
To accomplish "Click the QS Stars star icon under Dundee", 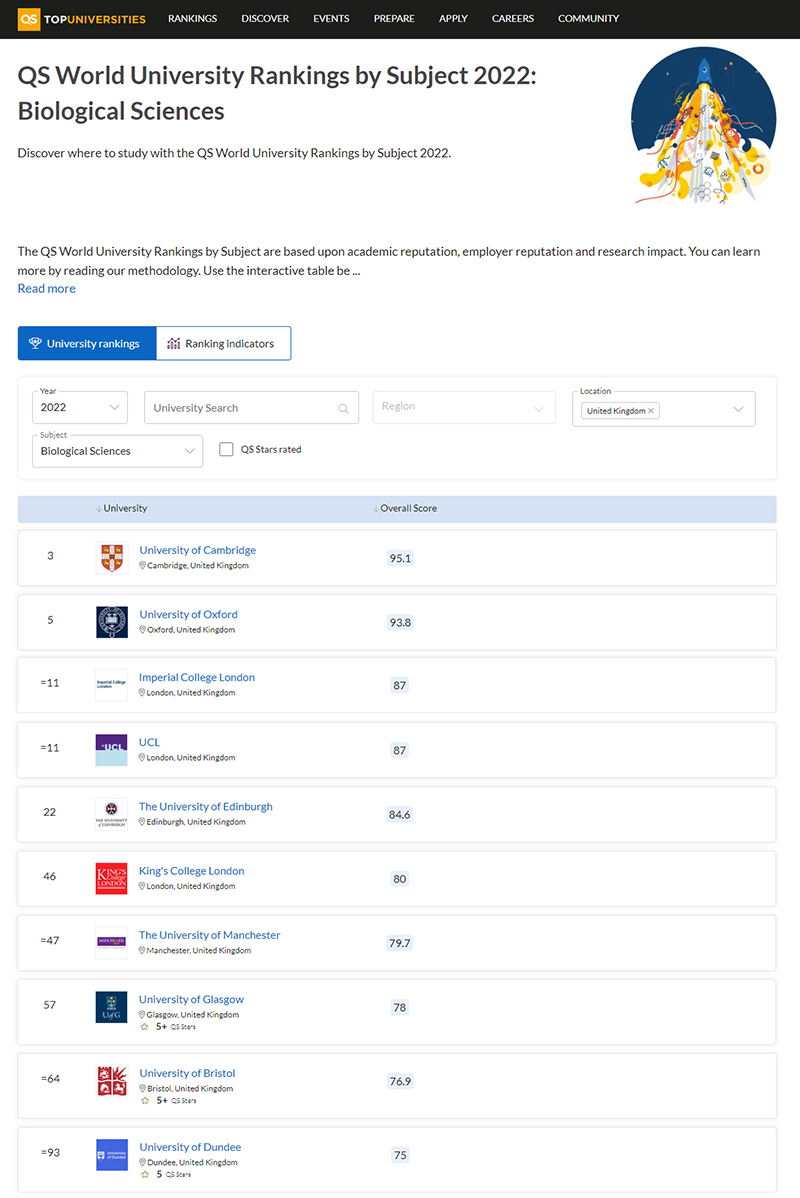I will click(x=144, y=1174).
